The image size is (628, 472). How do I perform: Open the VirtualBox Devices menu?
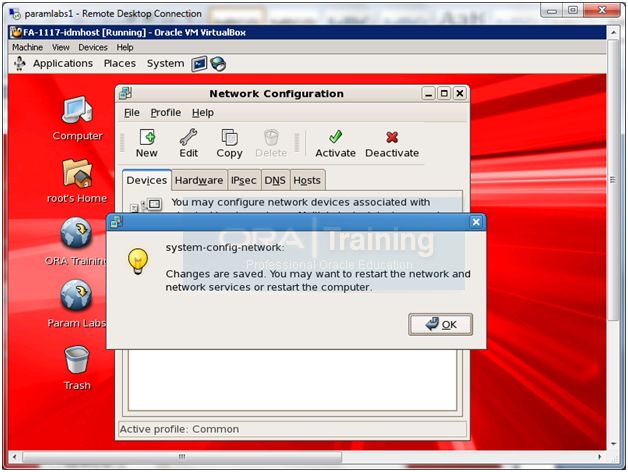[x=93, y=47]
